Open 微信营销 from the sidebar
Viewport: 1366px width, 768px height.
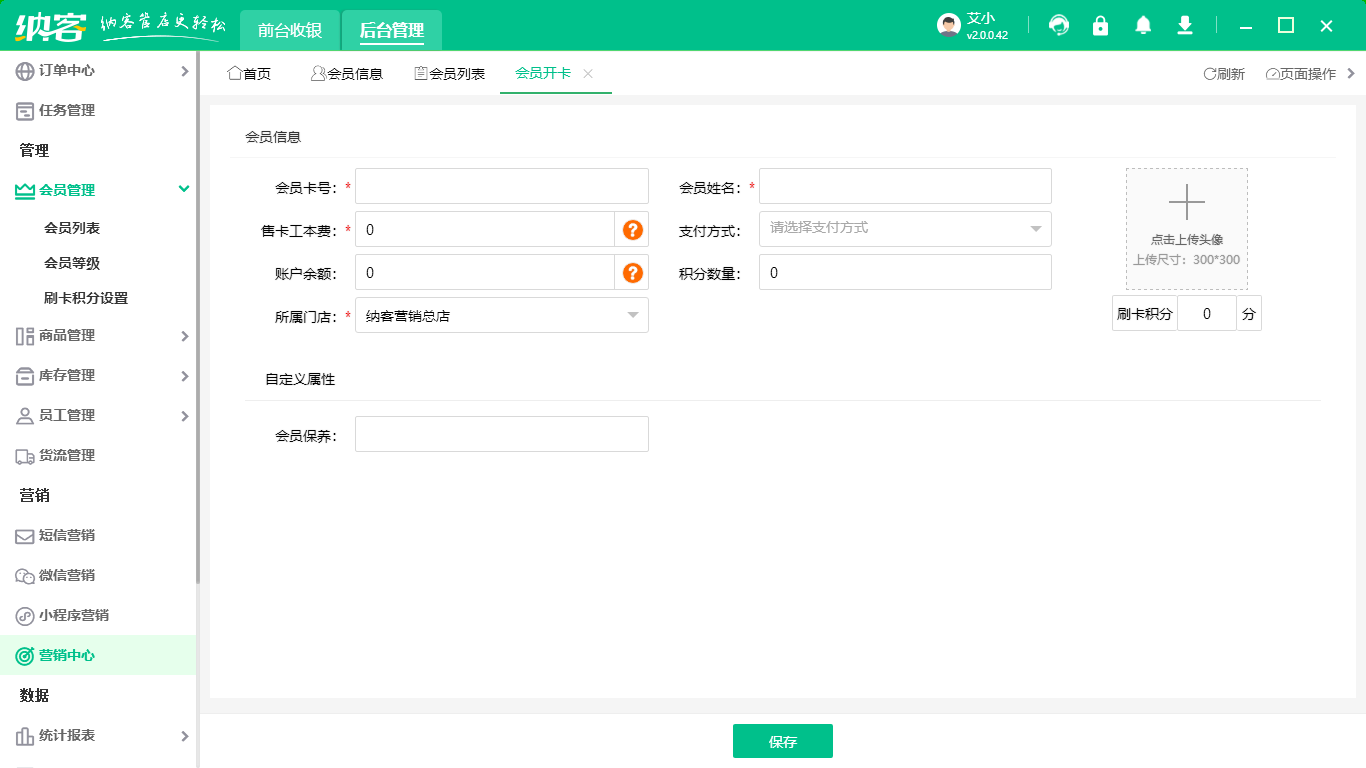67,575
